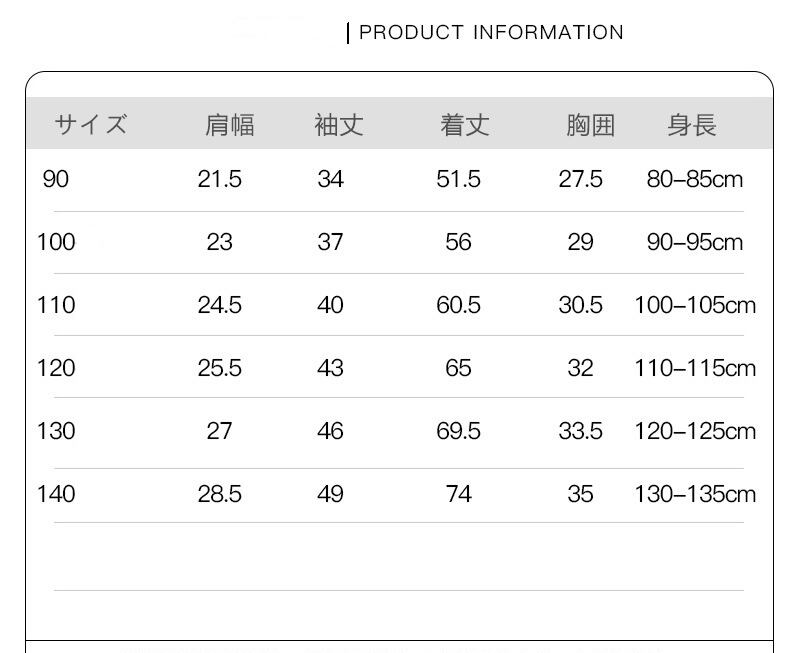800x653 pixels.
Task: Click chest value 33.5
Action: pyautogui.click(x=581, y=431)
